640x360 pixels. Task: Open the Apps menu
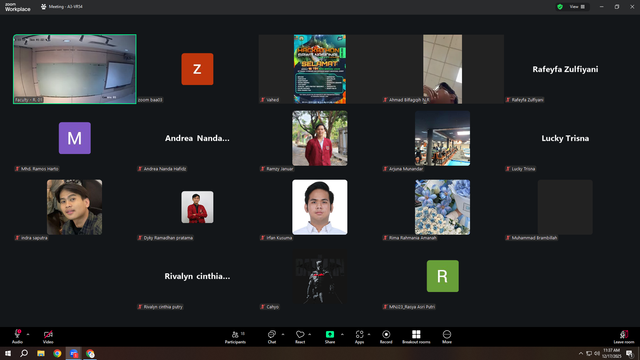[359, 337]
